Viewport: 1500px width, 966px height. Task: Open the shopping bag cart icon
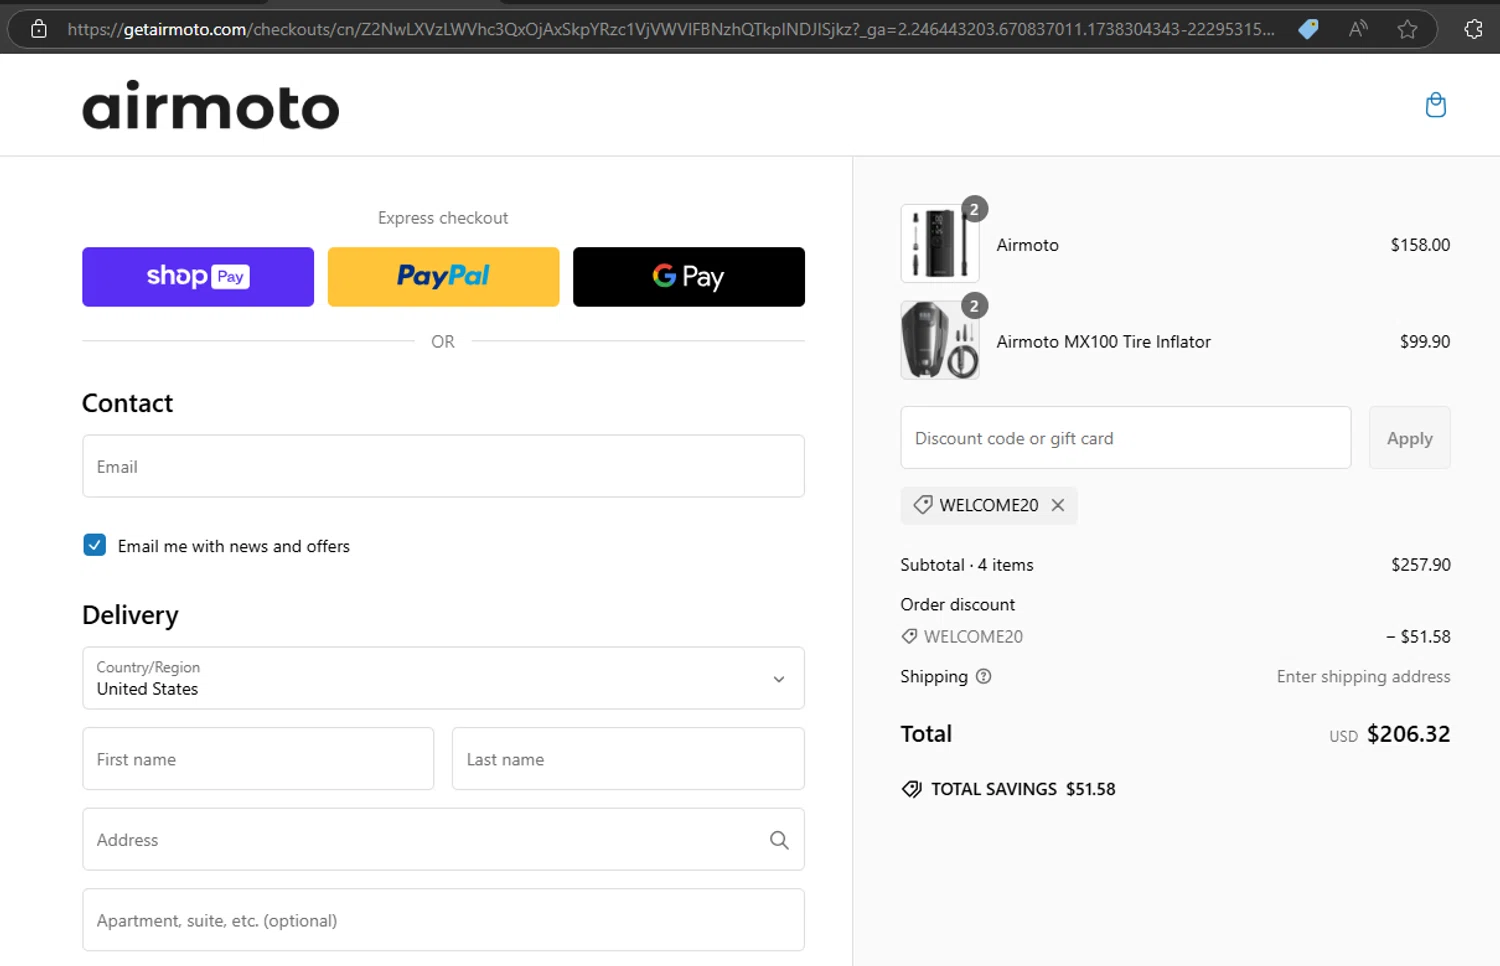pyautogui.click(x=1435, y=105)
